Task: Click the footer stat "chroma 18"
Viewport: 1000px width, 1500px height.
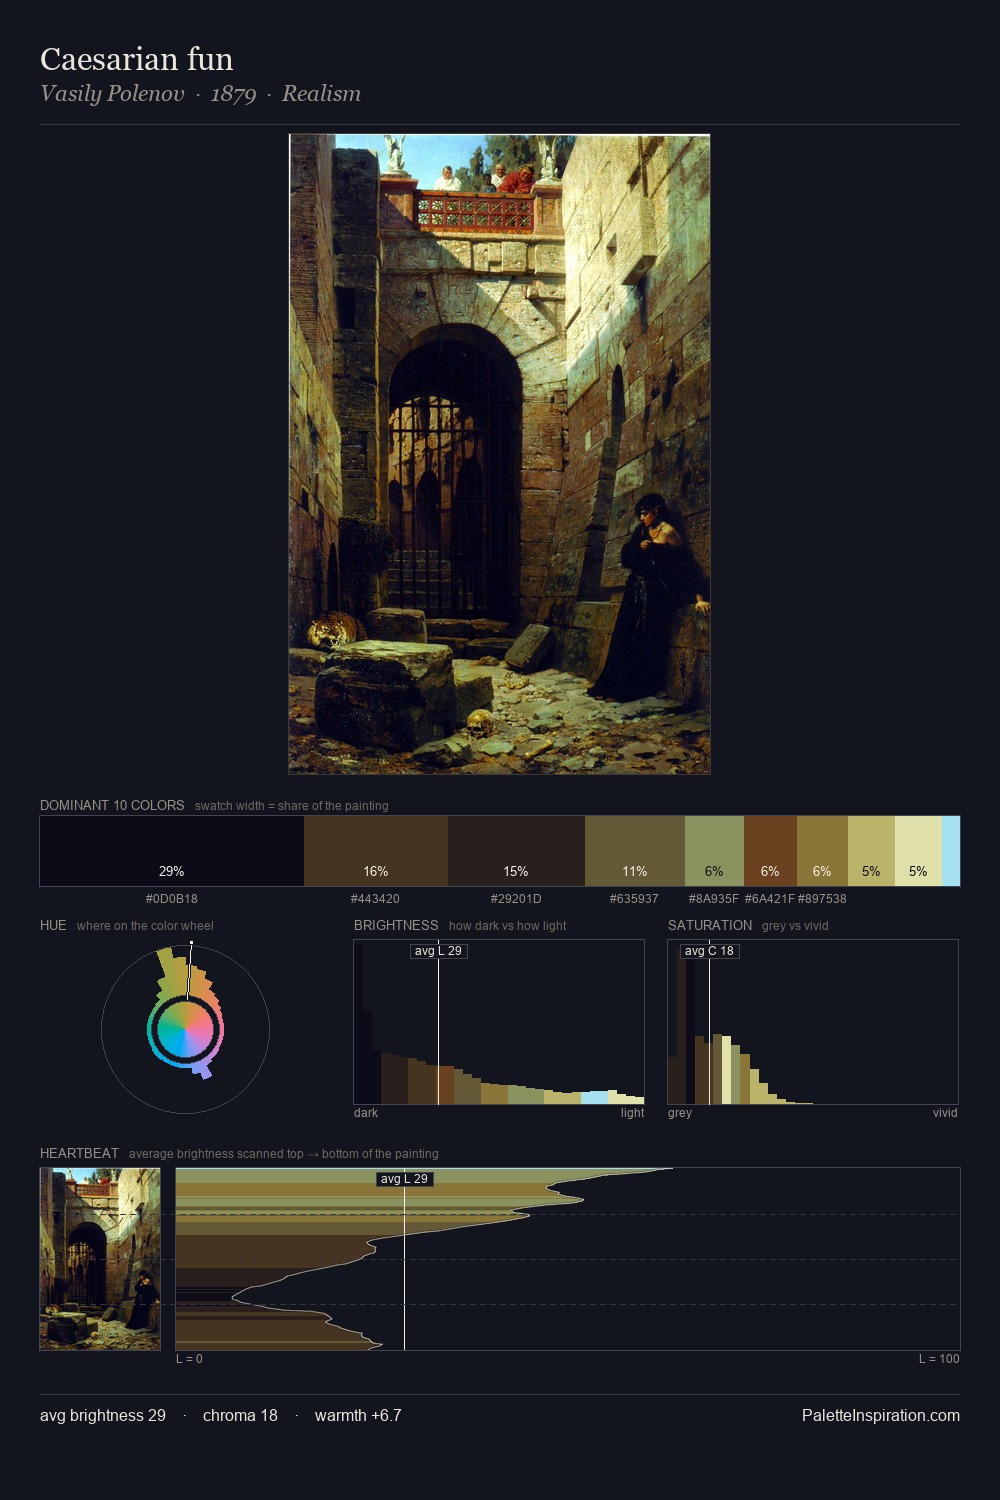Action: coord(240,1415)
